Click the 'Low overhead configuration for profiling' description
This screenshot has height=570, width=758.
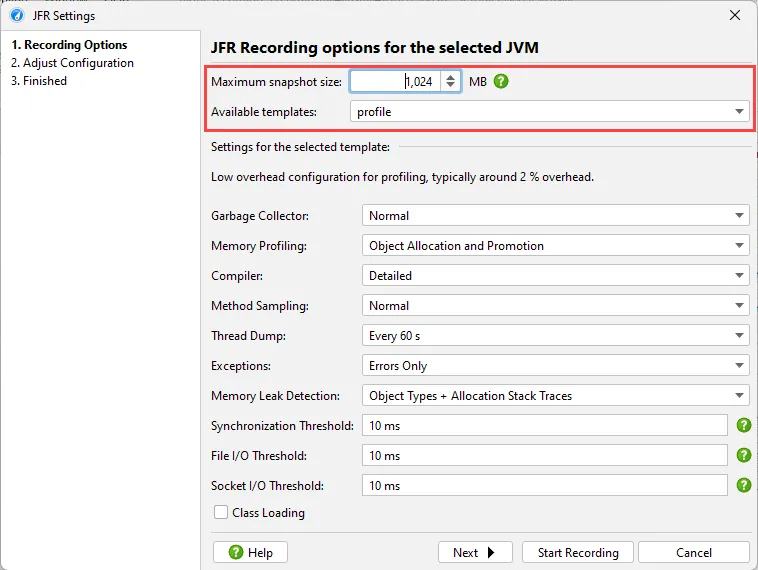pyautogui.click(x=402, y=177)
